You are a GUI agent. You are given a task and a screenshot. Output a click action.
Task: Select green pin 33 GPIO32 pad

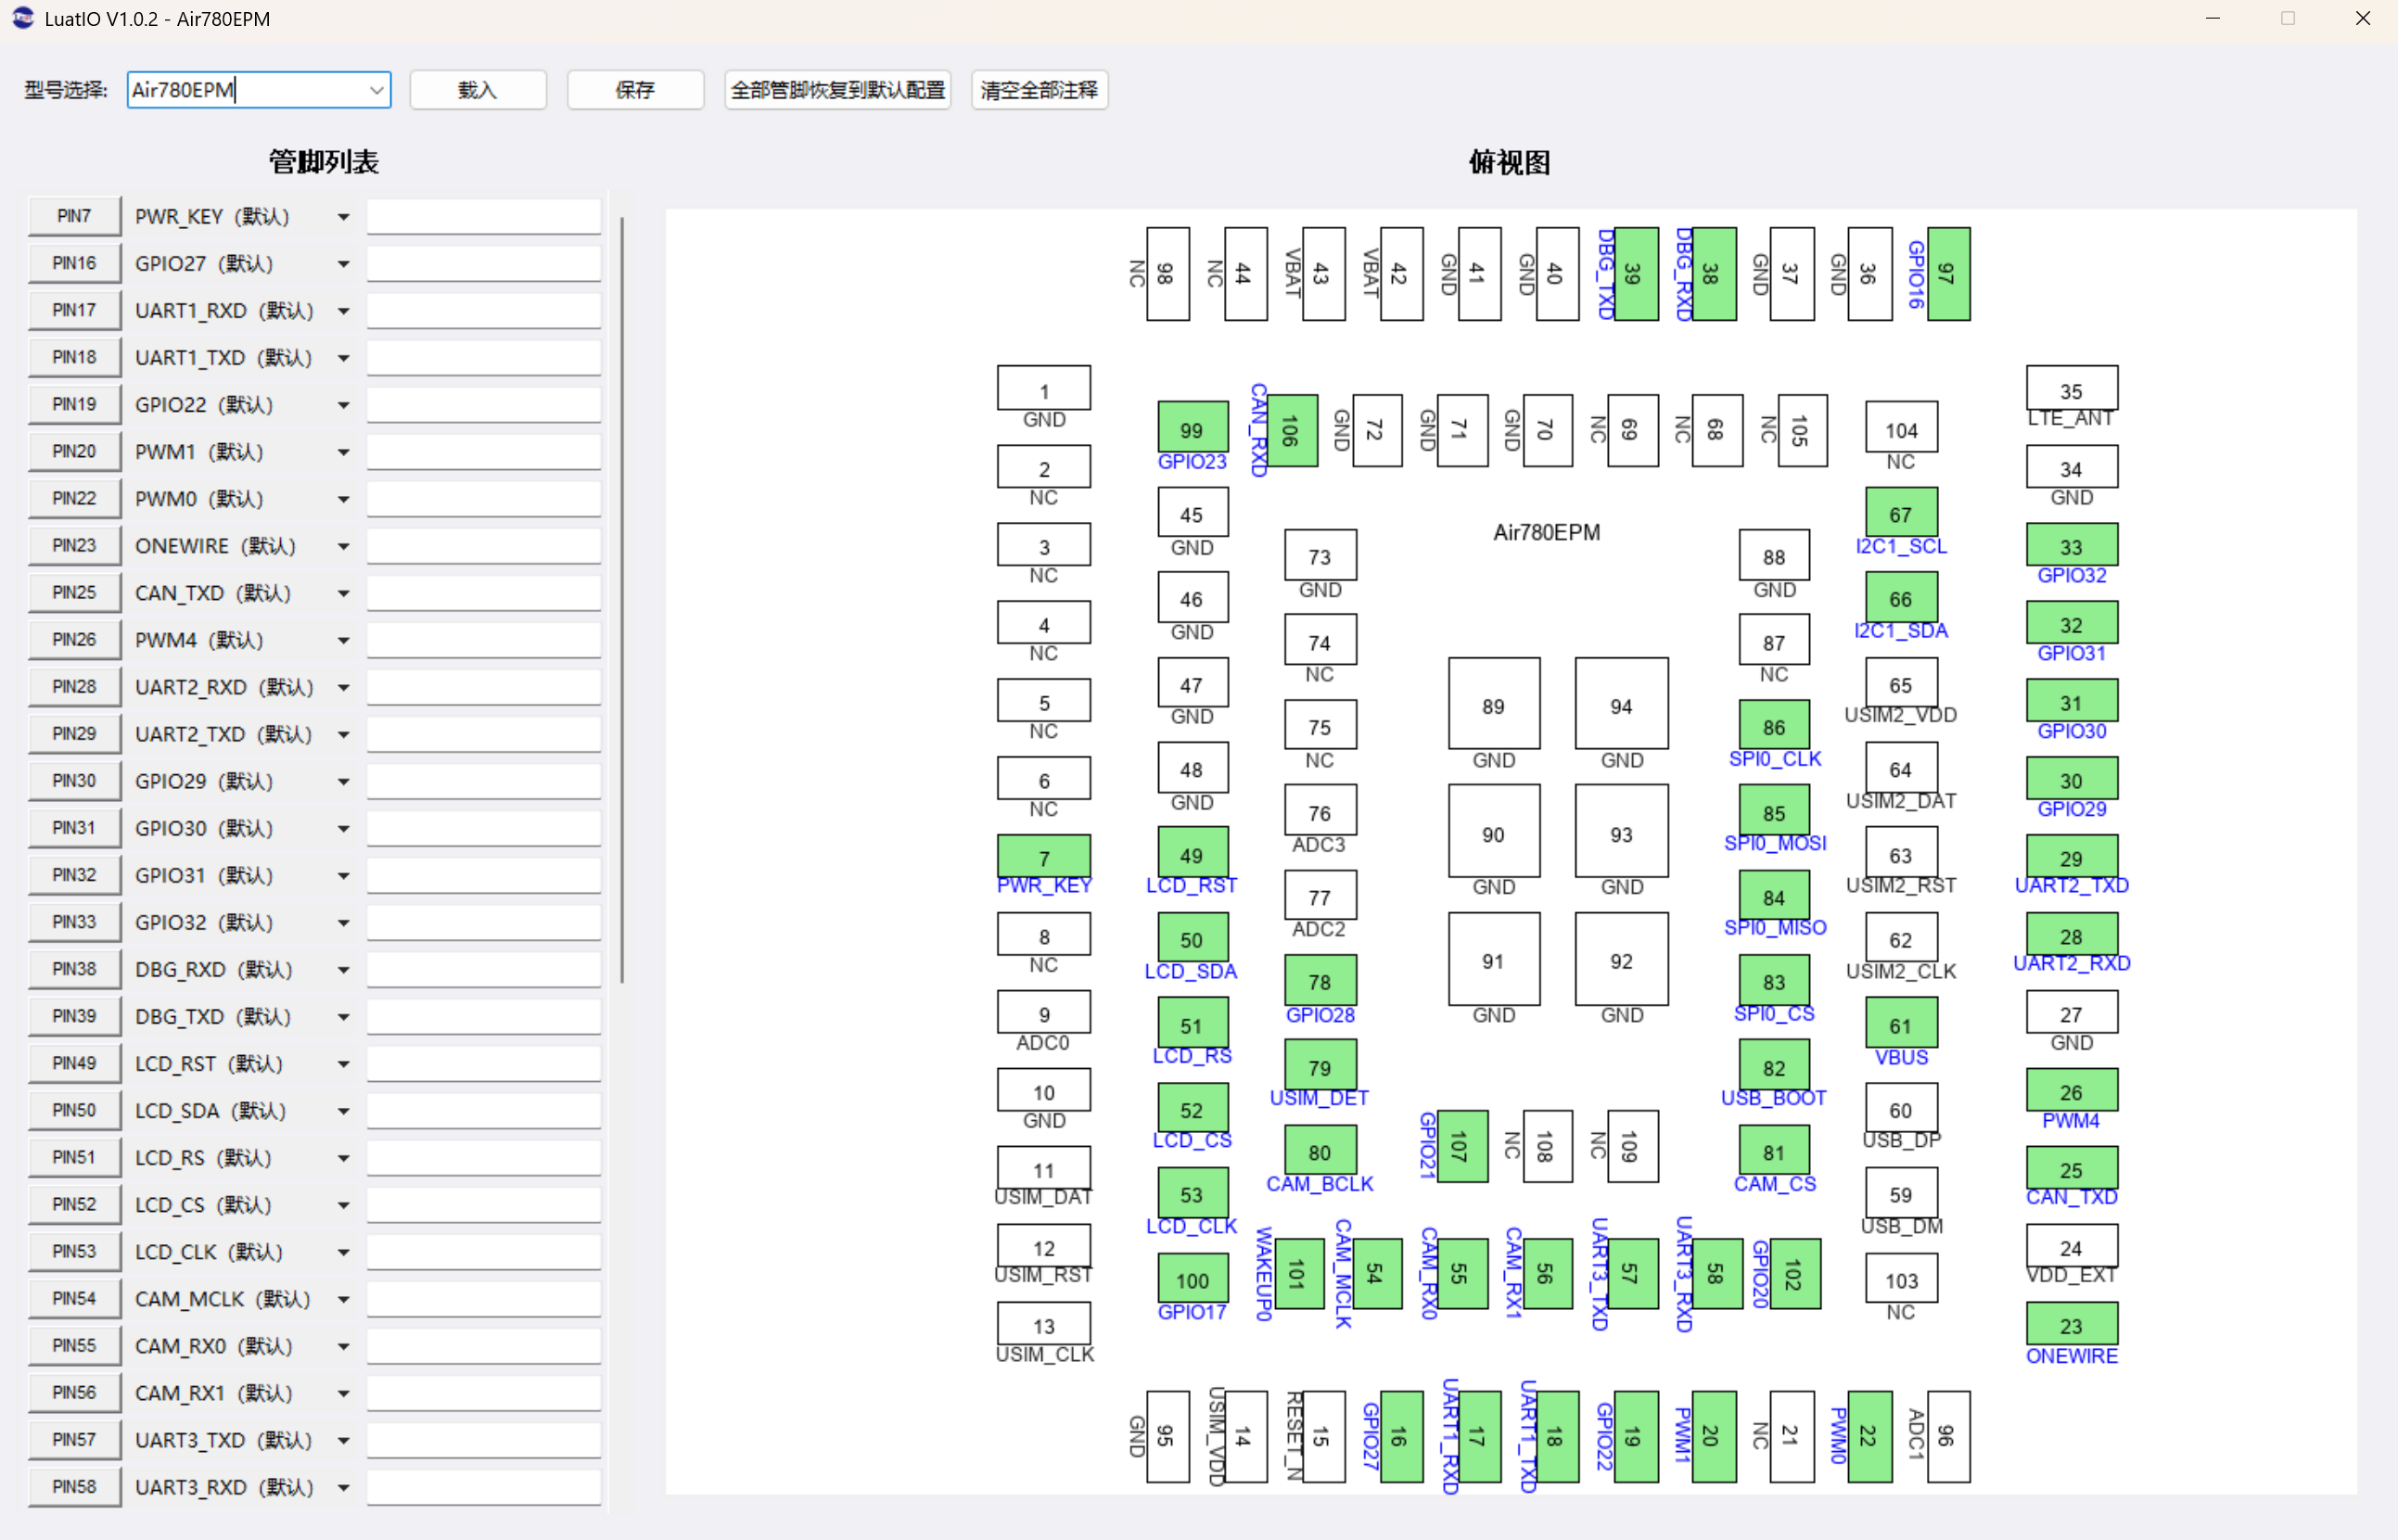tap(2072, 546)
